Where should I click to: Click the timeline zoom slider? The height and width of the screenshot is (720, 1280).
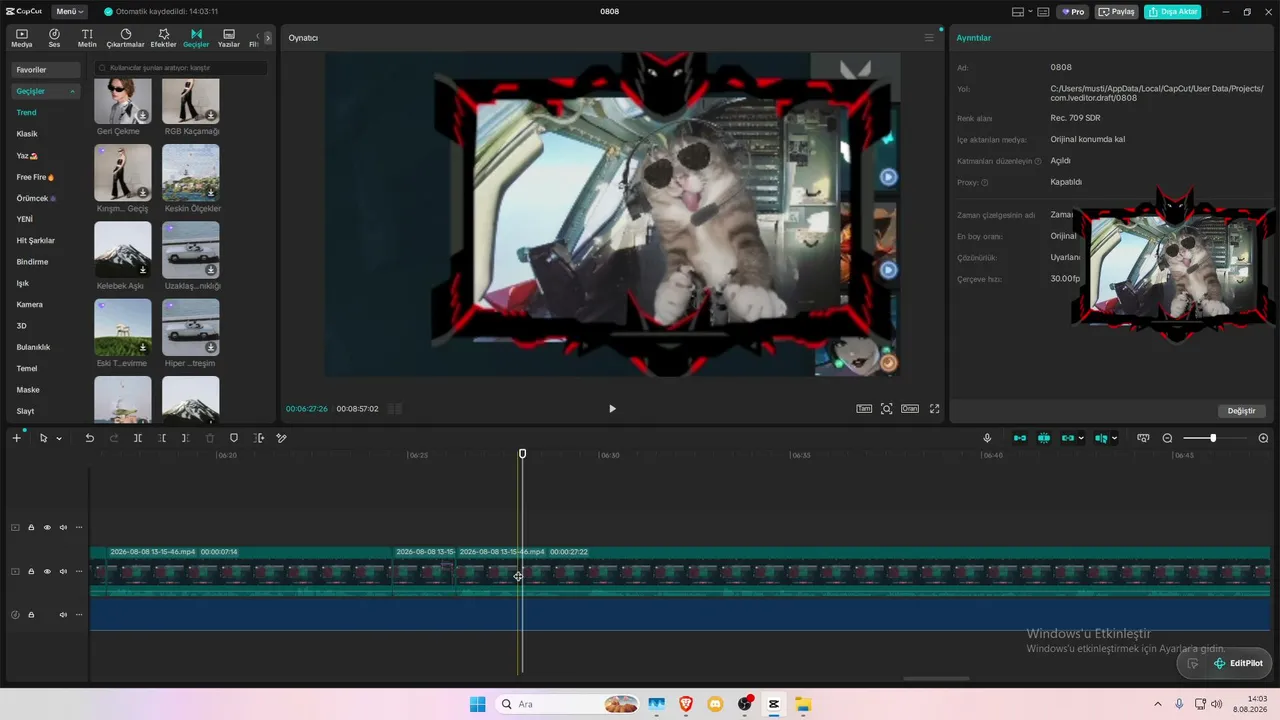click(x=1215, y=438)
